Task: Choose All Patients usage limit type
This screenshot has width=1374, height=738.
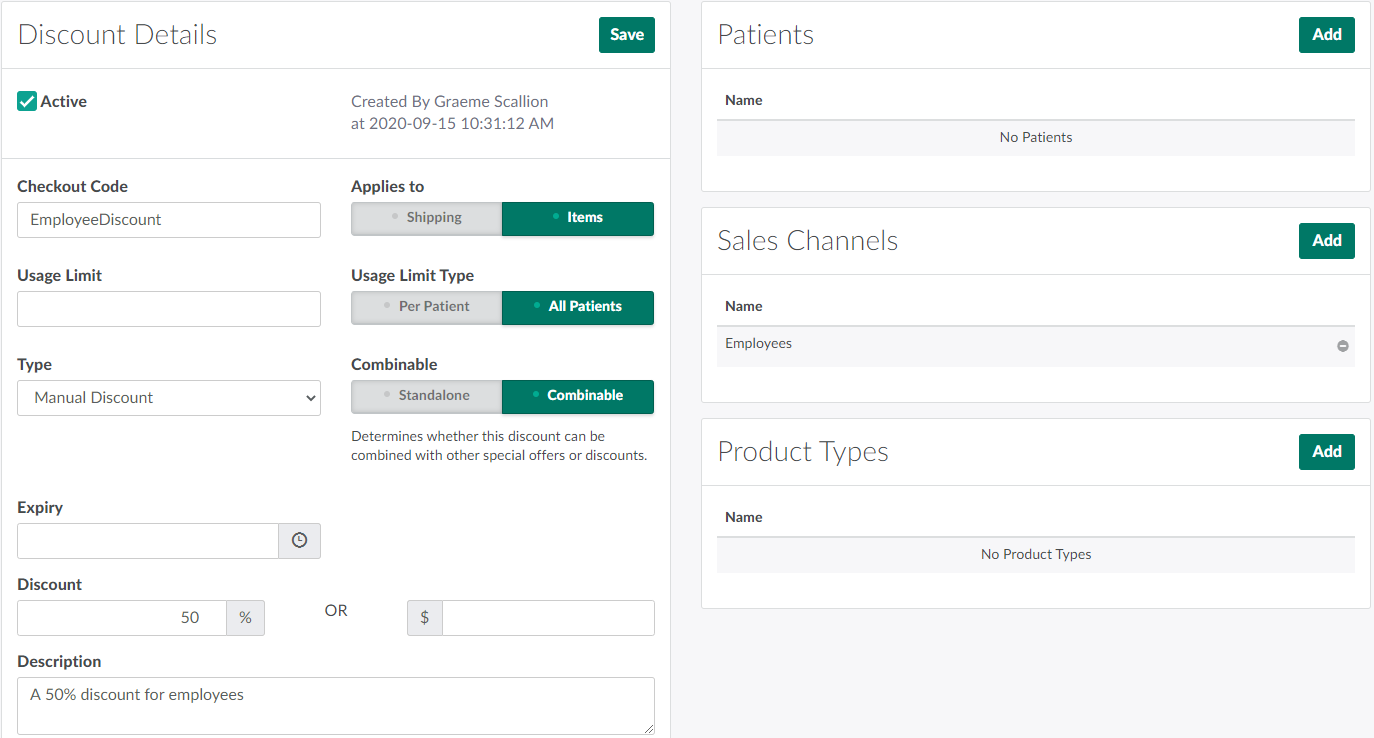Action: pyautogui.click(x=578, y=307)
